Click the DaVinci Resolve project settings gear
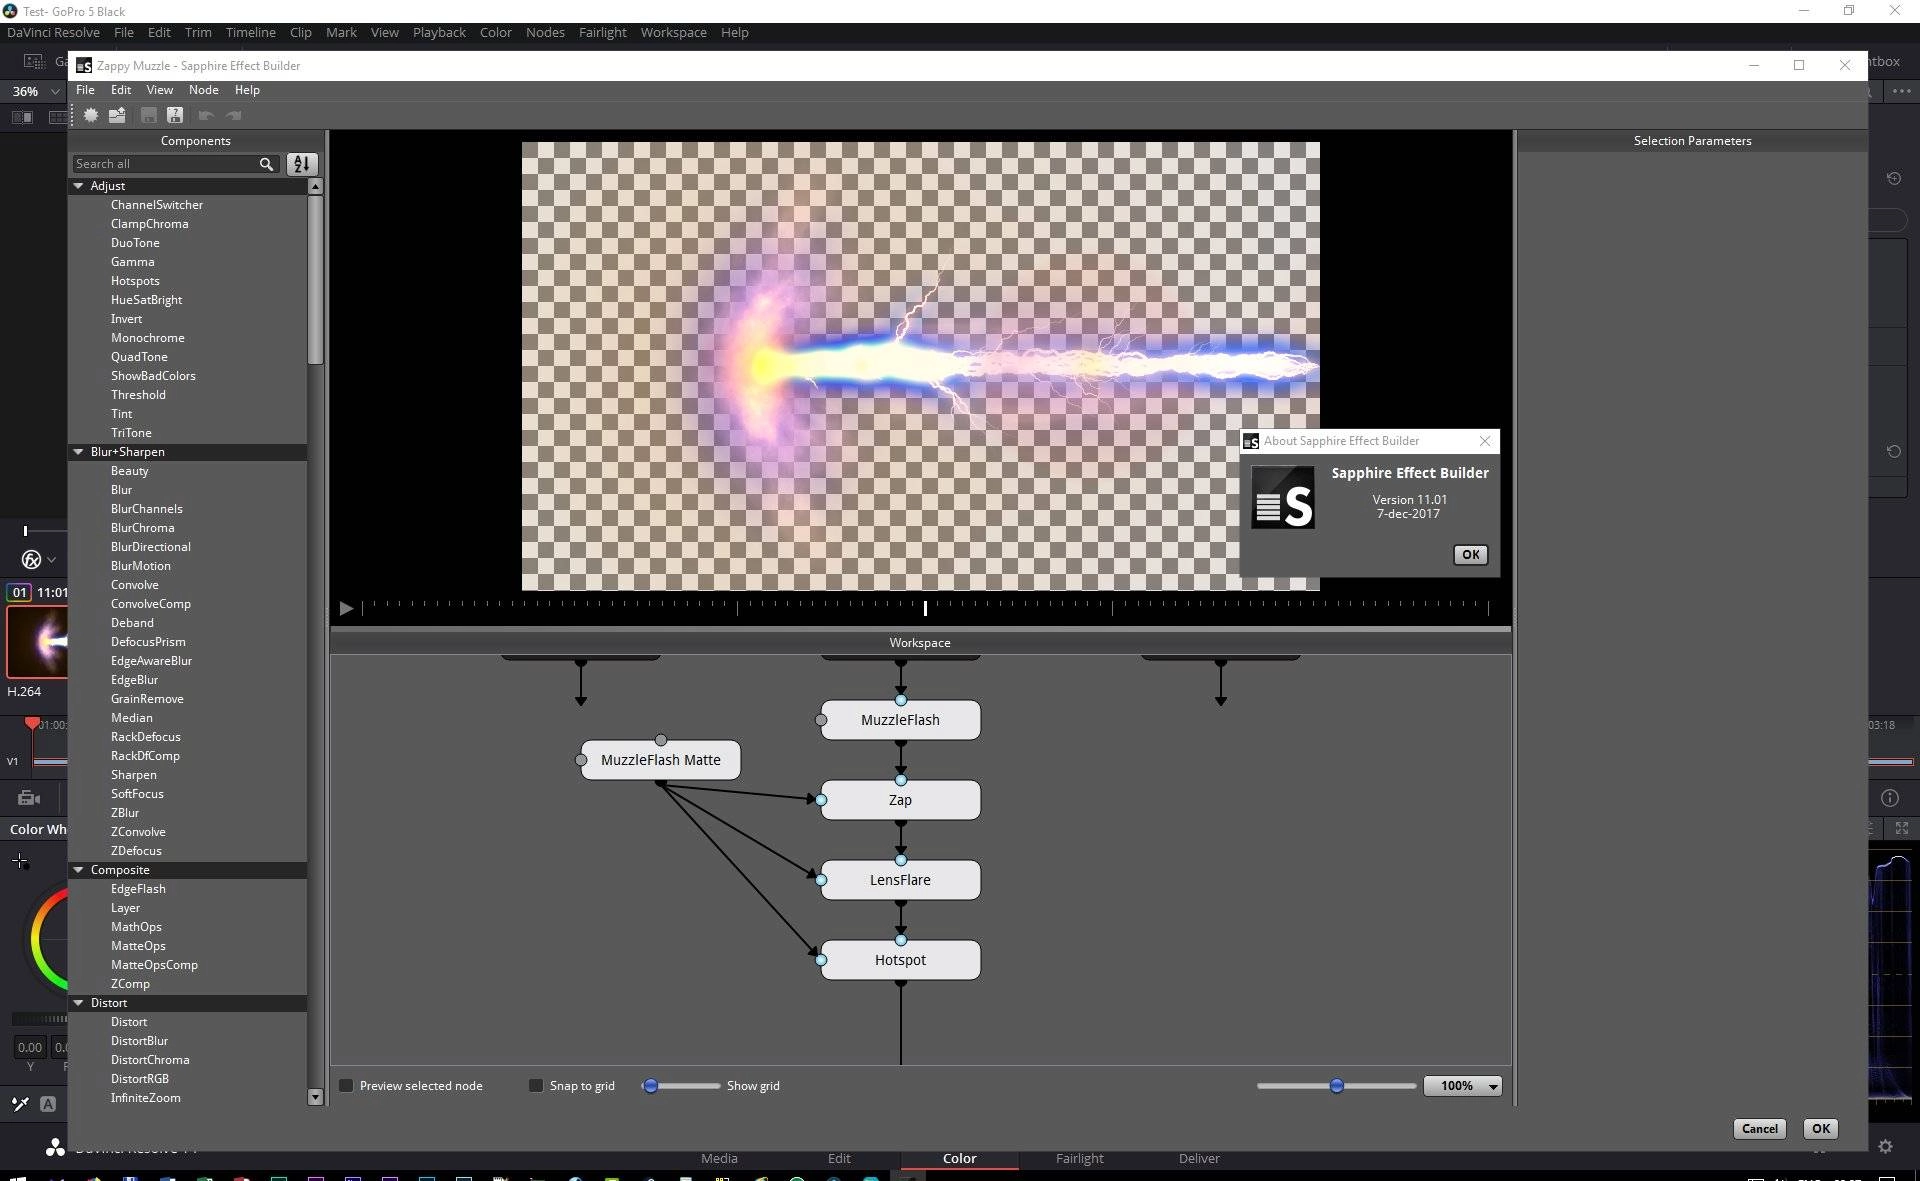 [x=1886, y=1147]
